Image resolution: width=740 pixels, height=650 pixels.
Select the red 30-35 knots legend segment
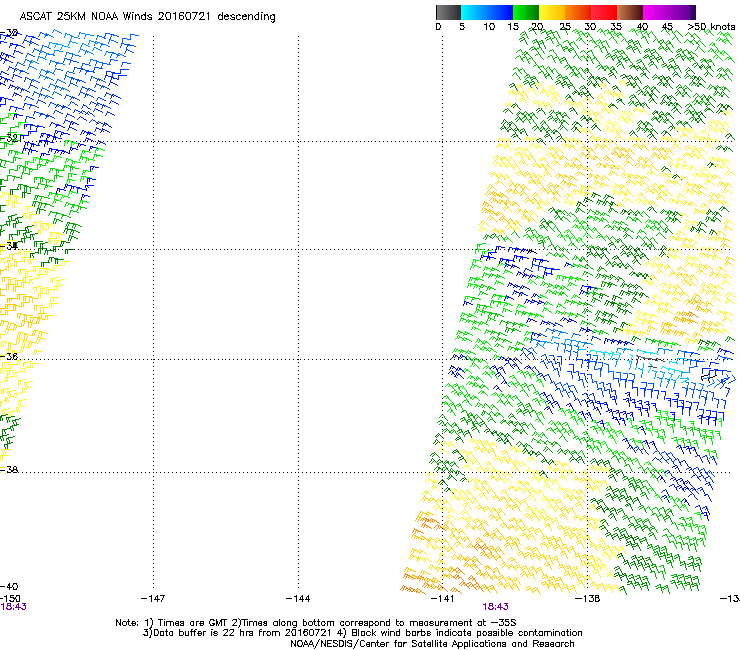click(x=604, y=12)
